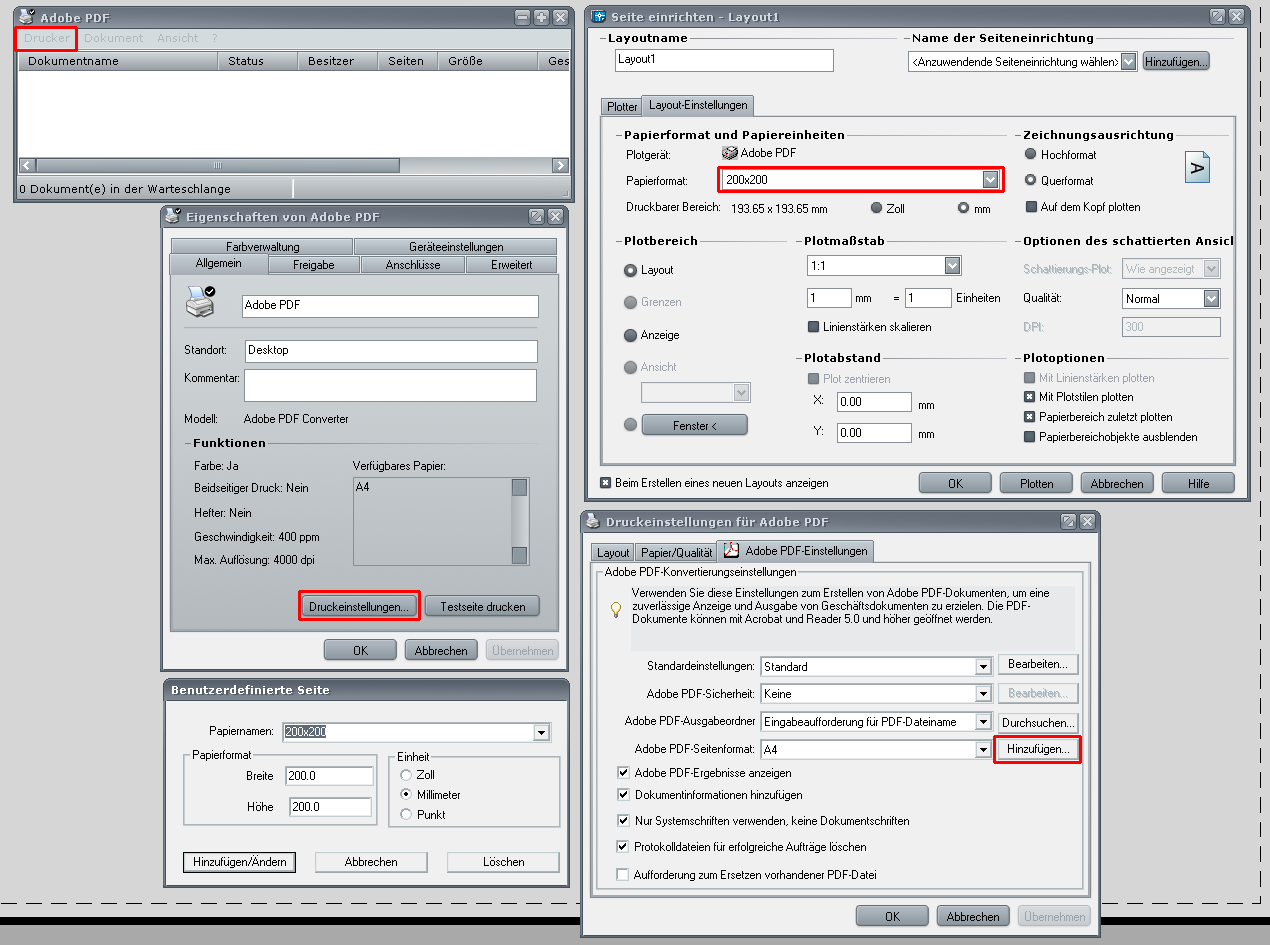Switch to the Anschlüsse tab
1270x945 pixels.
(412, 264)
